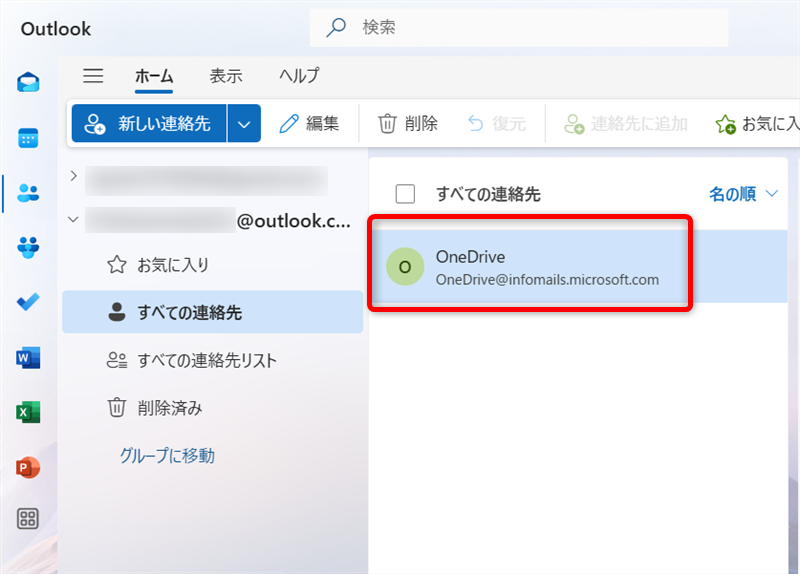The height and width of the screenshot is (574, 800).
Task: Toggle the hamburger navigation pane button
Action: pyautogui.click(x=93, y=76)
